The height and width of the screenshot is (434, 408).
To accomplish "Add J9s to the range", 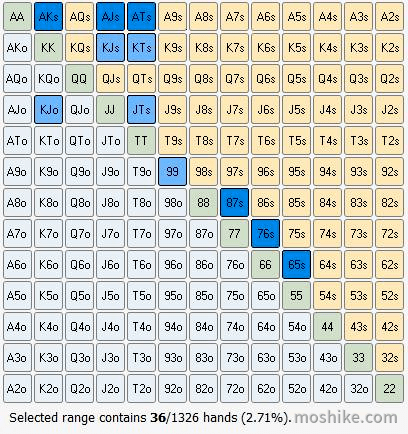I will tap(172, 110).
